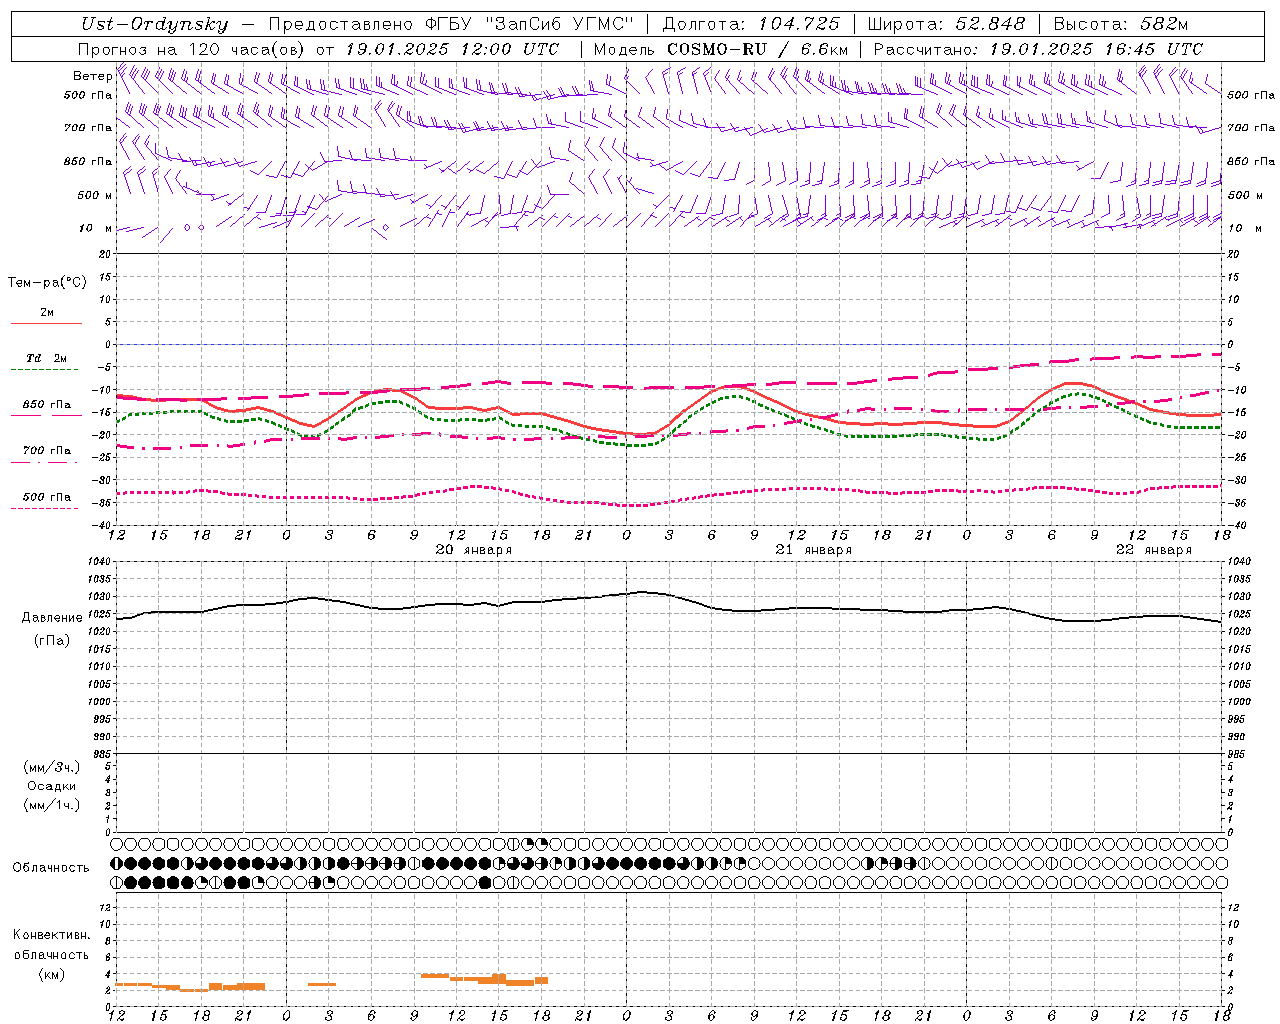This screenshot has width=1280, height=1024.
Task: Click the 20 января date label
Action: pos(474,550)
